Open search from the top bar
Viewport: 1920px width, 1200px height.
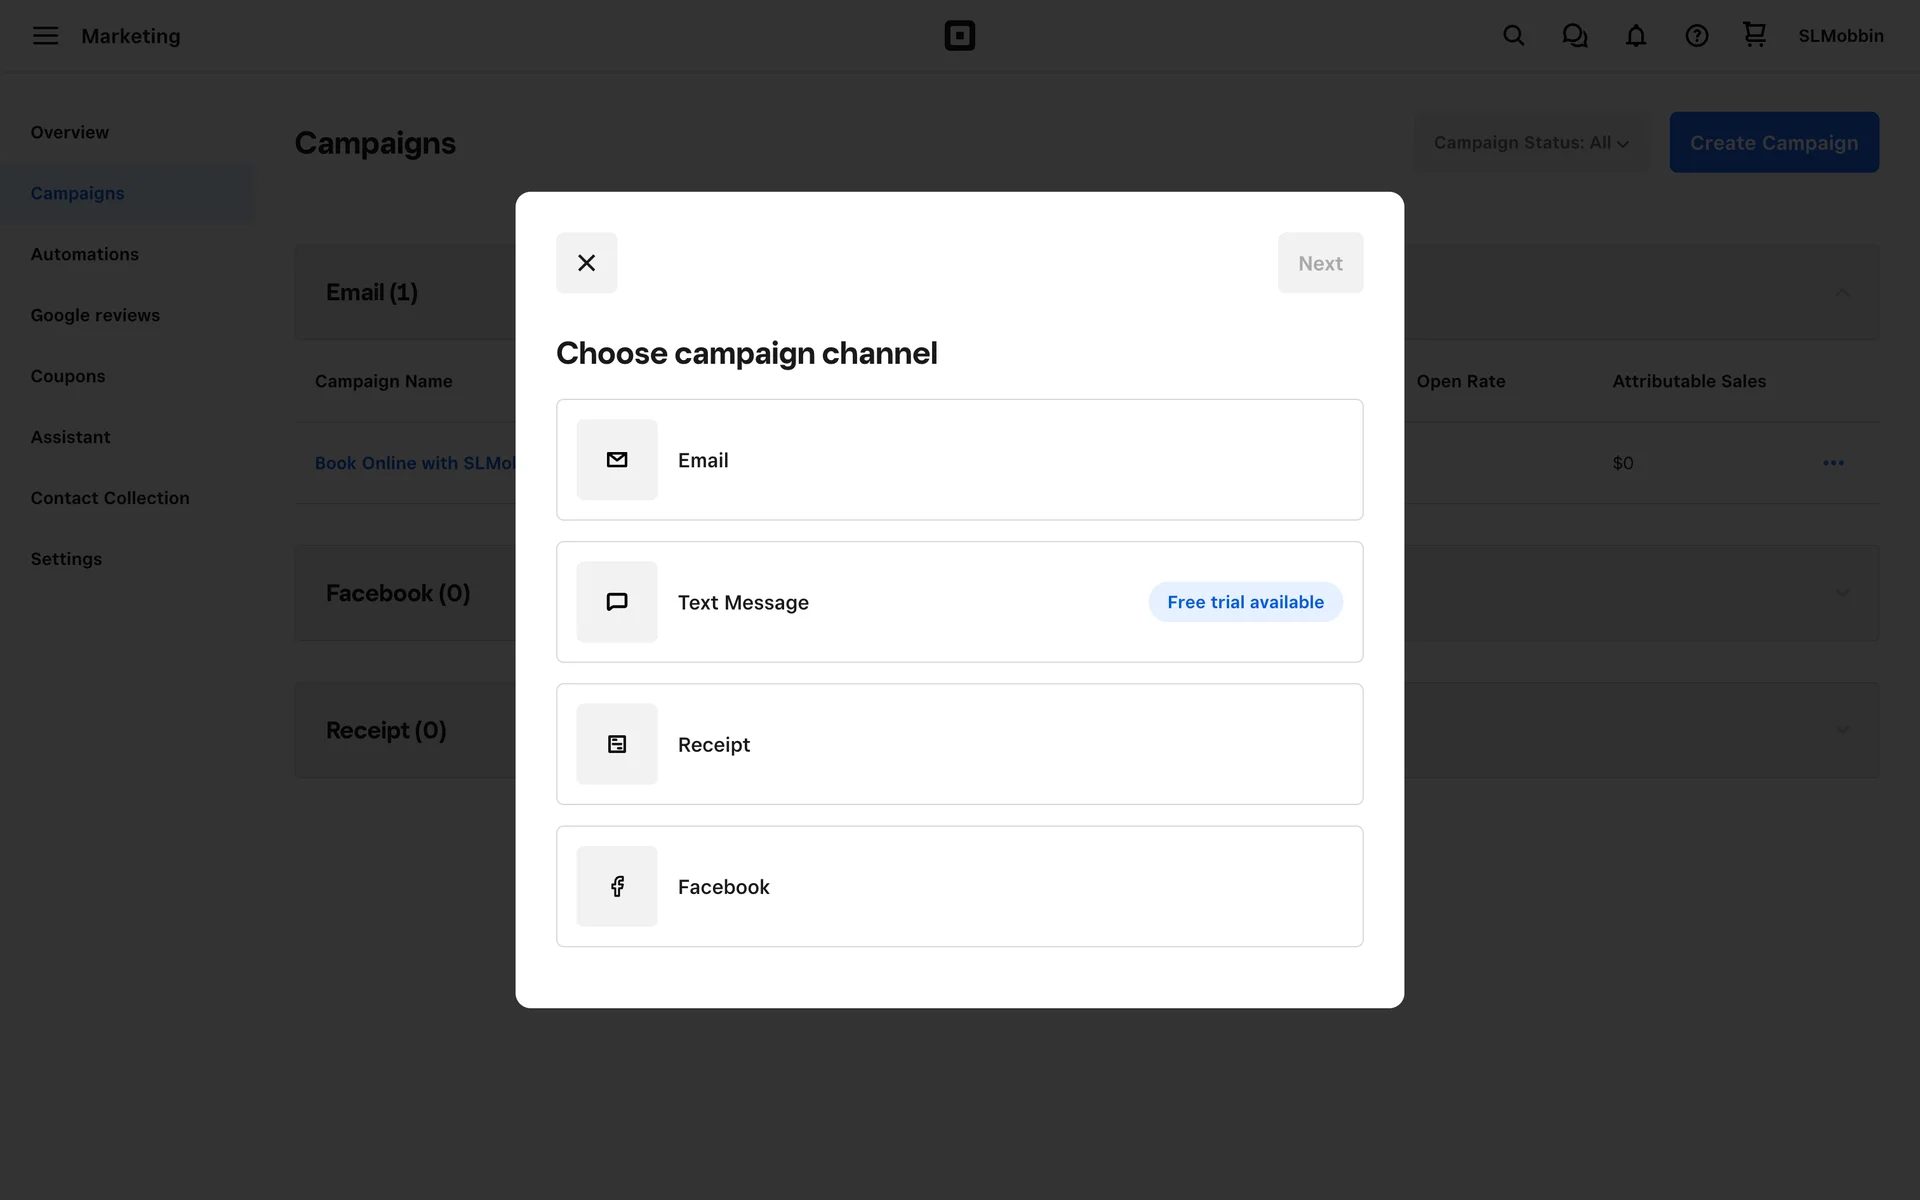click(x=1513, y=36)
